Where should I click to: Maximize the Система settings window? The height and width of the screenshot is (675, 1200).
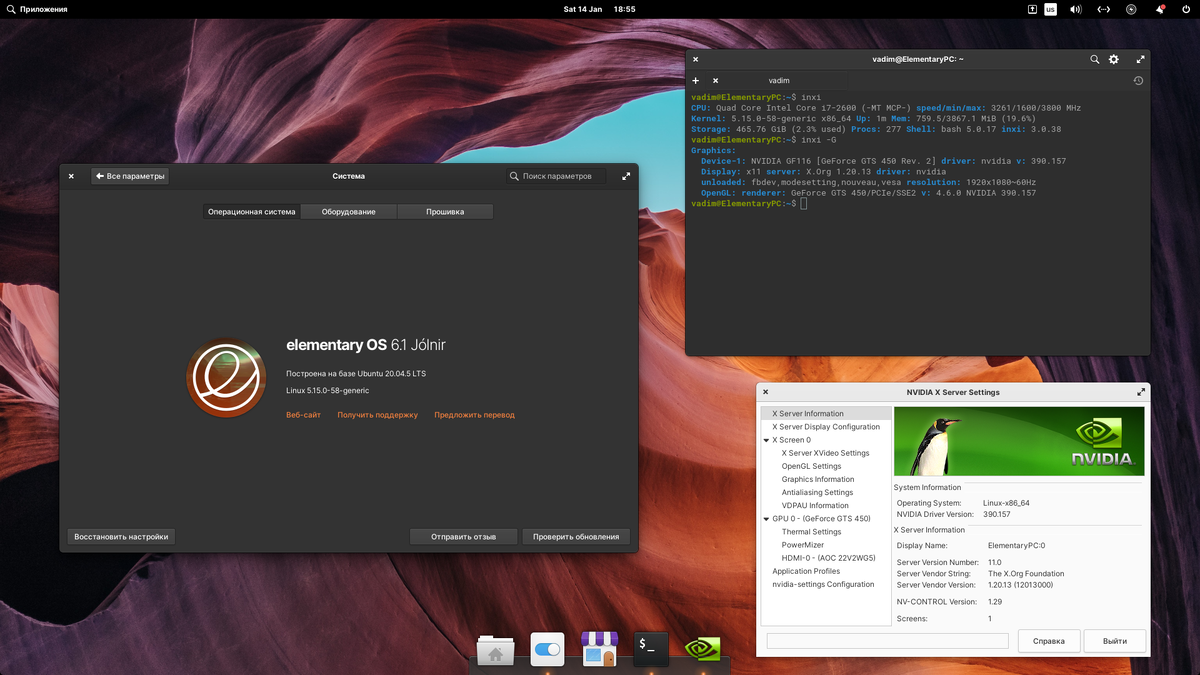point(626,176)
